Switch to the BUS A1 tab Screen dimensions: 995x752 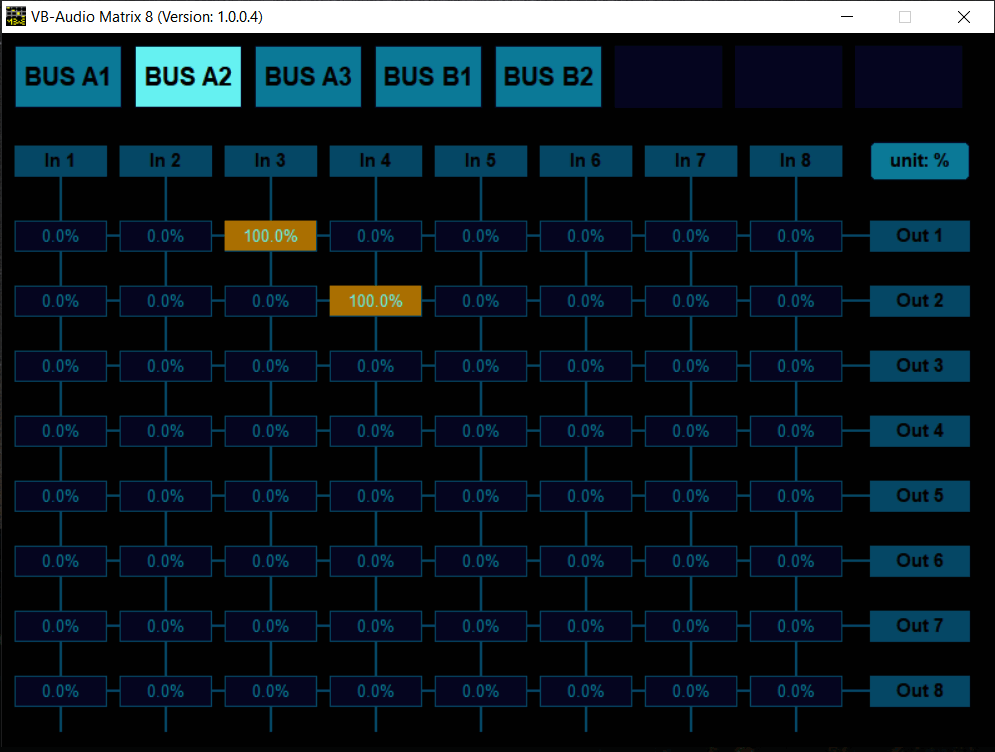click(67, 76)
